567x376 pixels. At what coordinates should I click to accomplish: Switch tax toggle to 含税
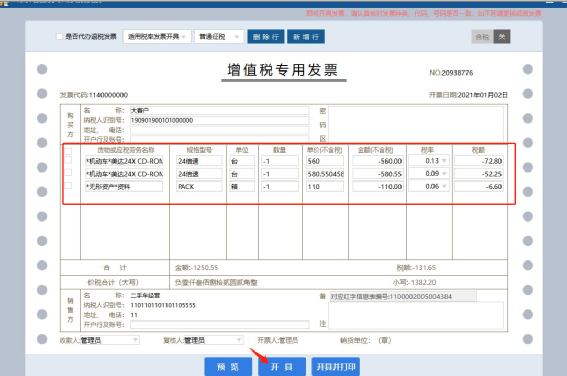coord(482,37)
